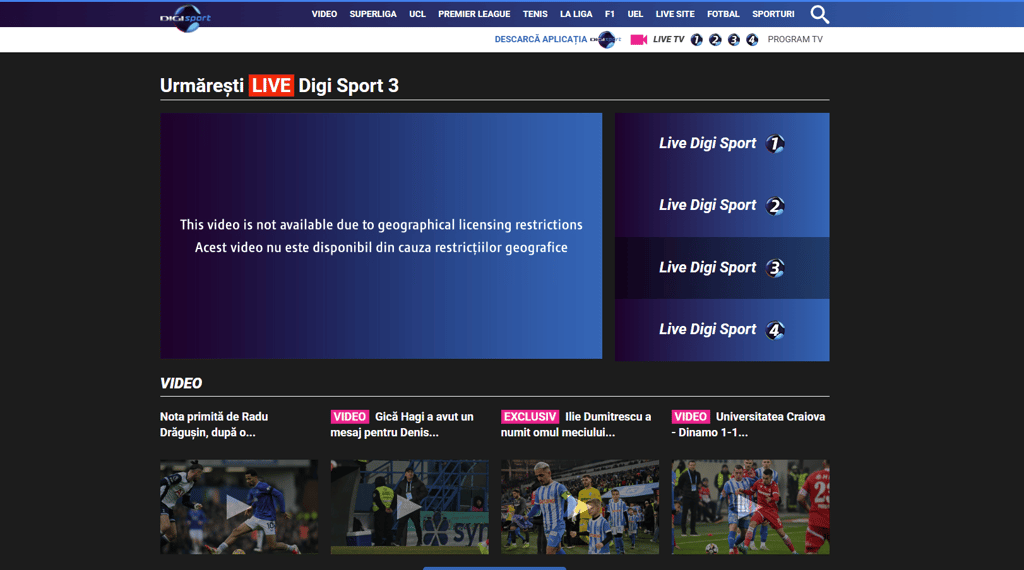Viewport: 1024px width, 570px height.
Task: Open the VIDEO menu item
Action: tap(324, 14)
